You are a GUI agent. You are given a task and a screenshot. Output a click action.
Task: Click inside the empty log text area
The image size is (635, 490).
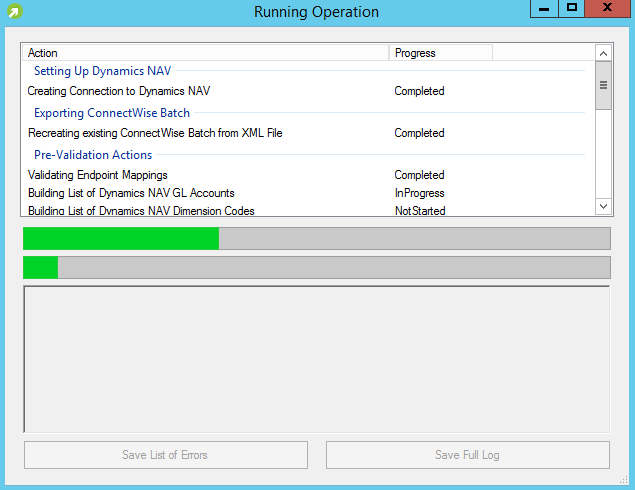[x=317, y=359]
